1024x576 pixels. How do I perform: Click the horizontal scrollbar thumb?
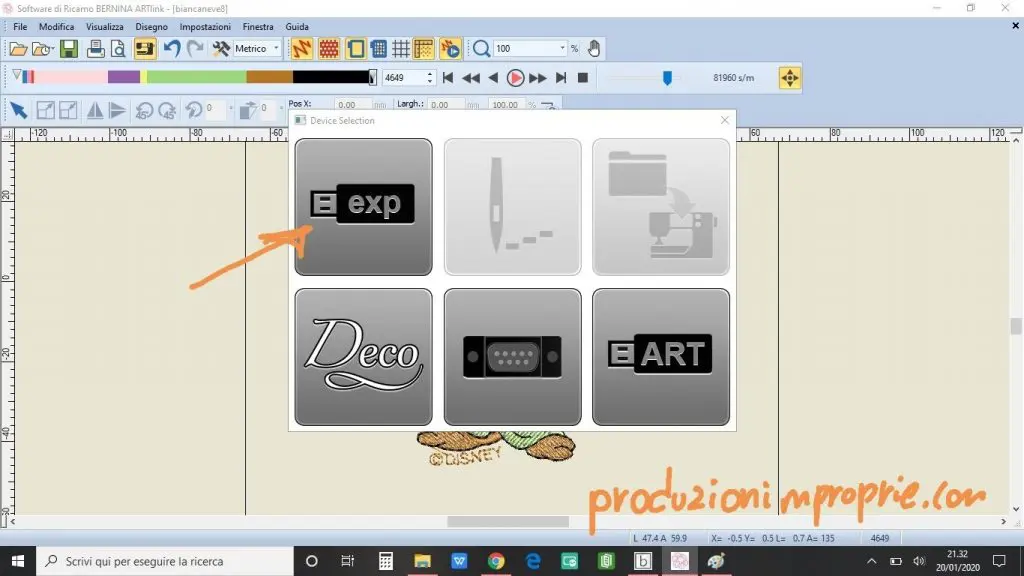tap(507, 521)
